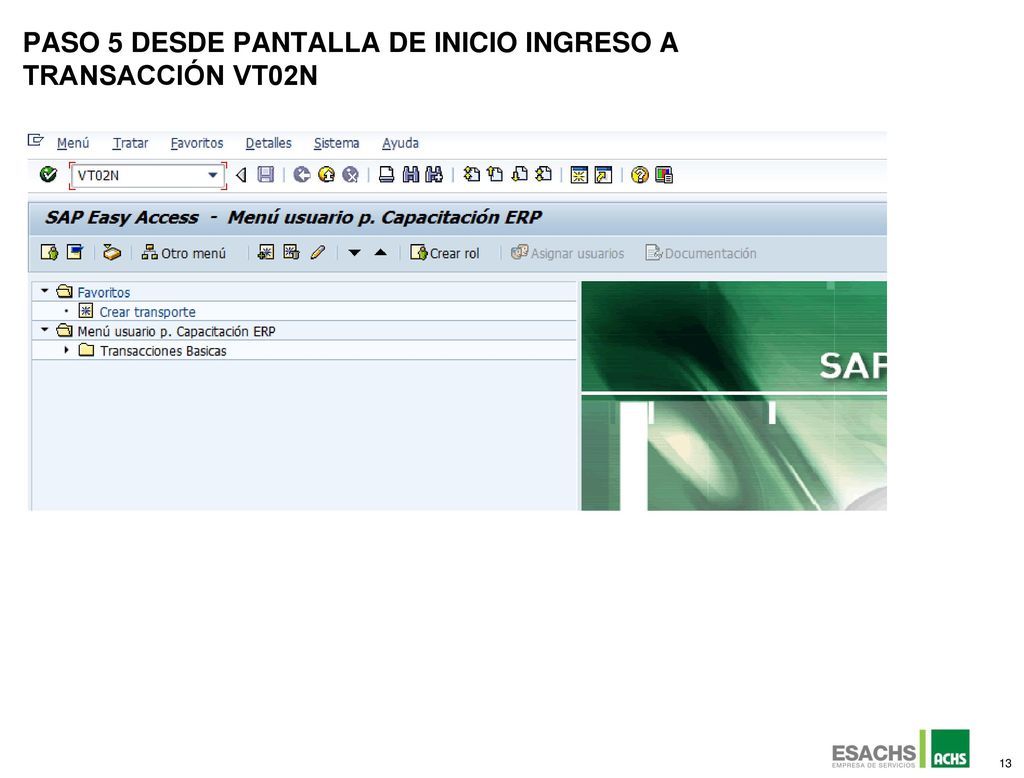Open the Favoritos menu
1024x778 pixels.
point(197,143)
